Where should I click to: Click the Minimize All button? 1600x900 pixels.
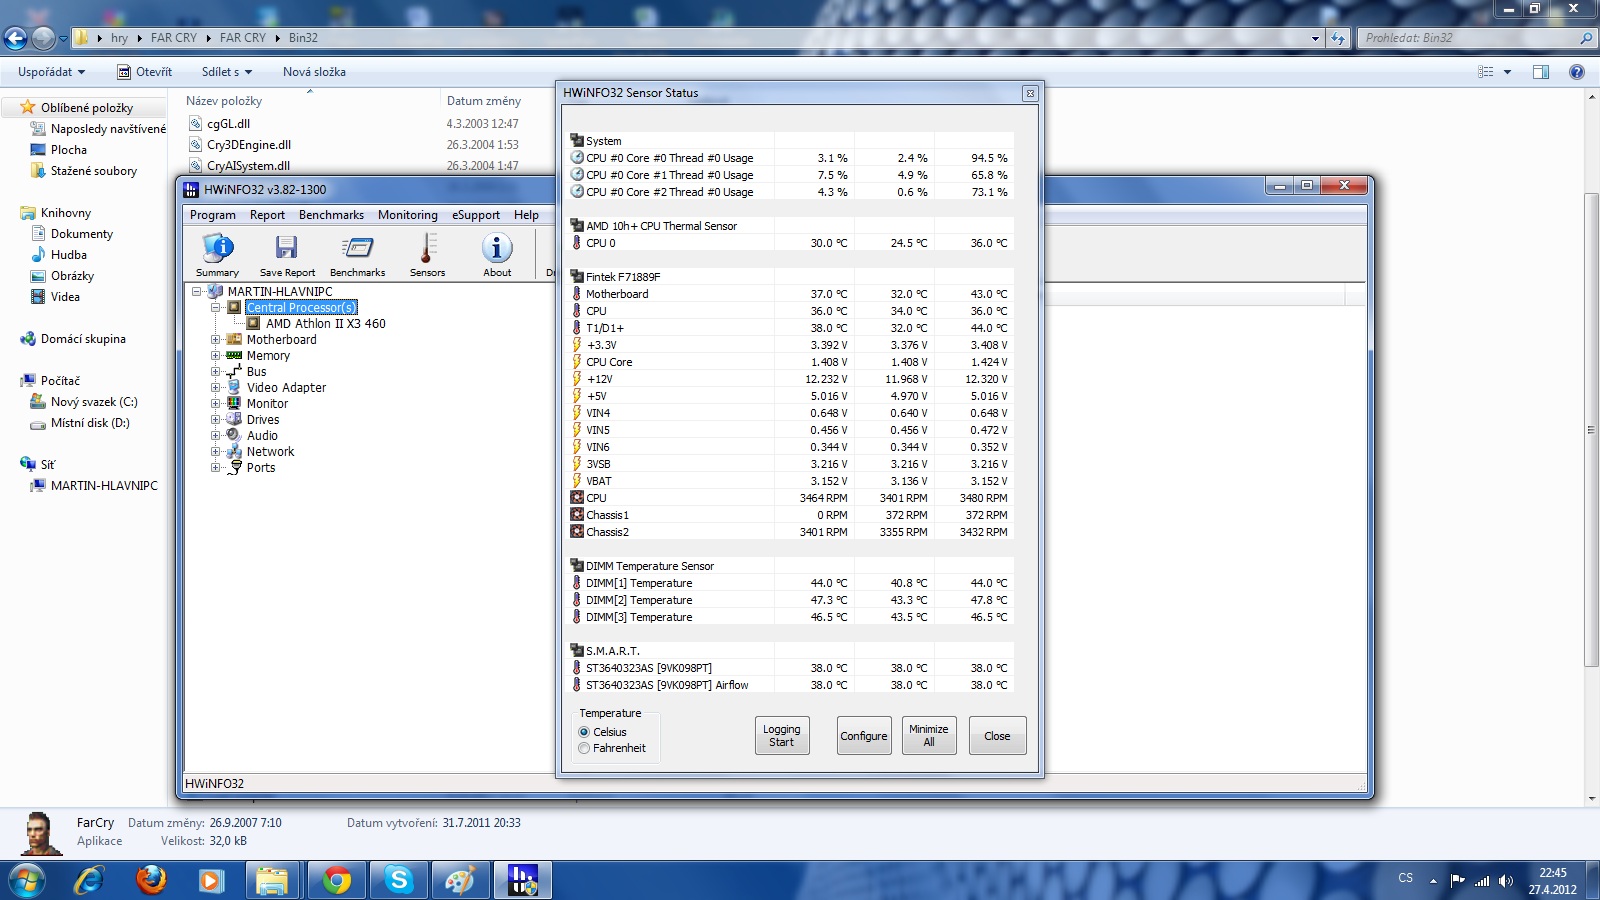(929, 736)
